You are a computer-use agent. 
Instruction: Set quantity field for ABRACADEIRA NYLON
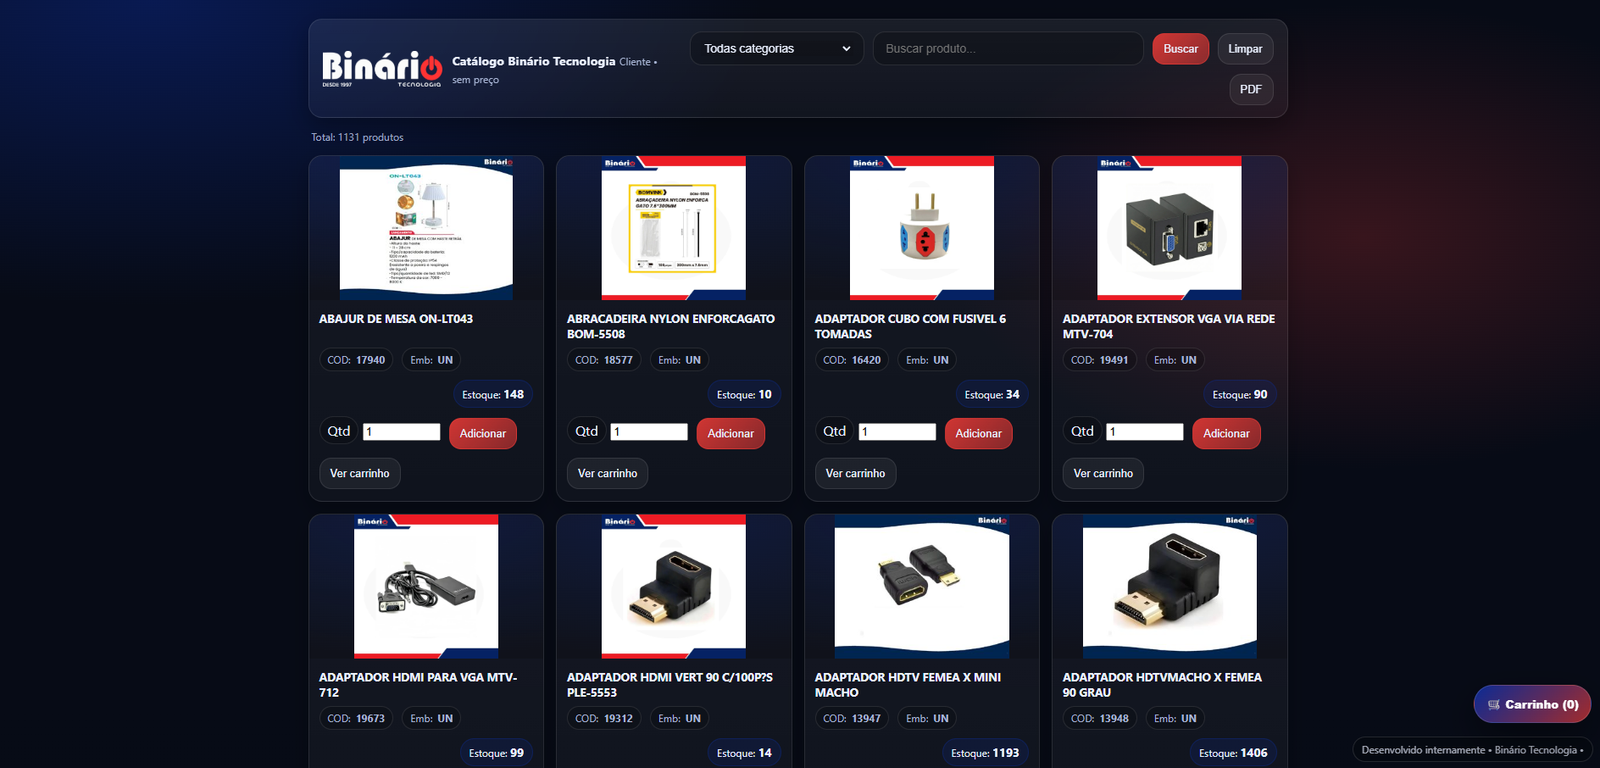pos(649,432)
